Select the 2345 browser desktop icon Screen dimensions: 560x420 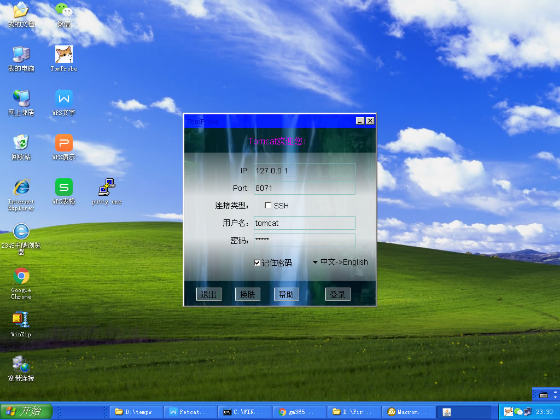click(x=21, y=239)
